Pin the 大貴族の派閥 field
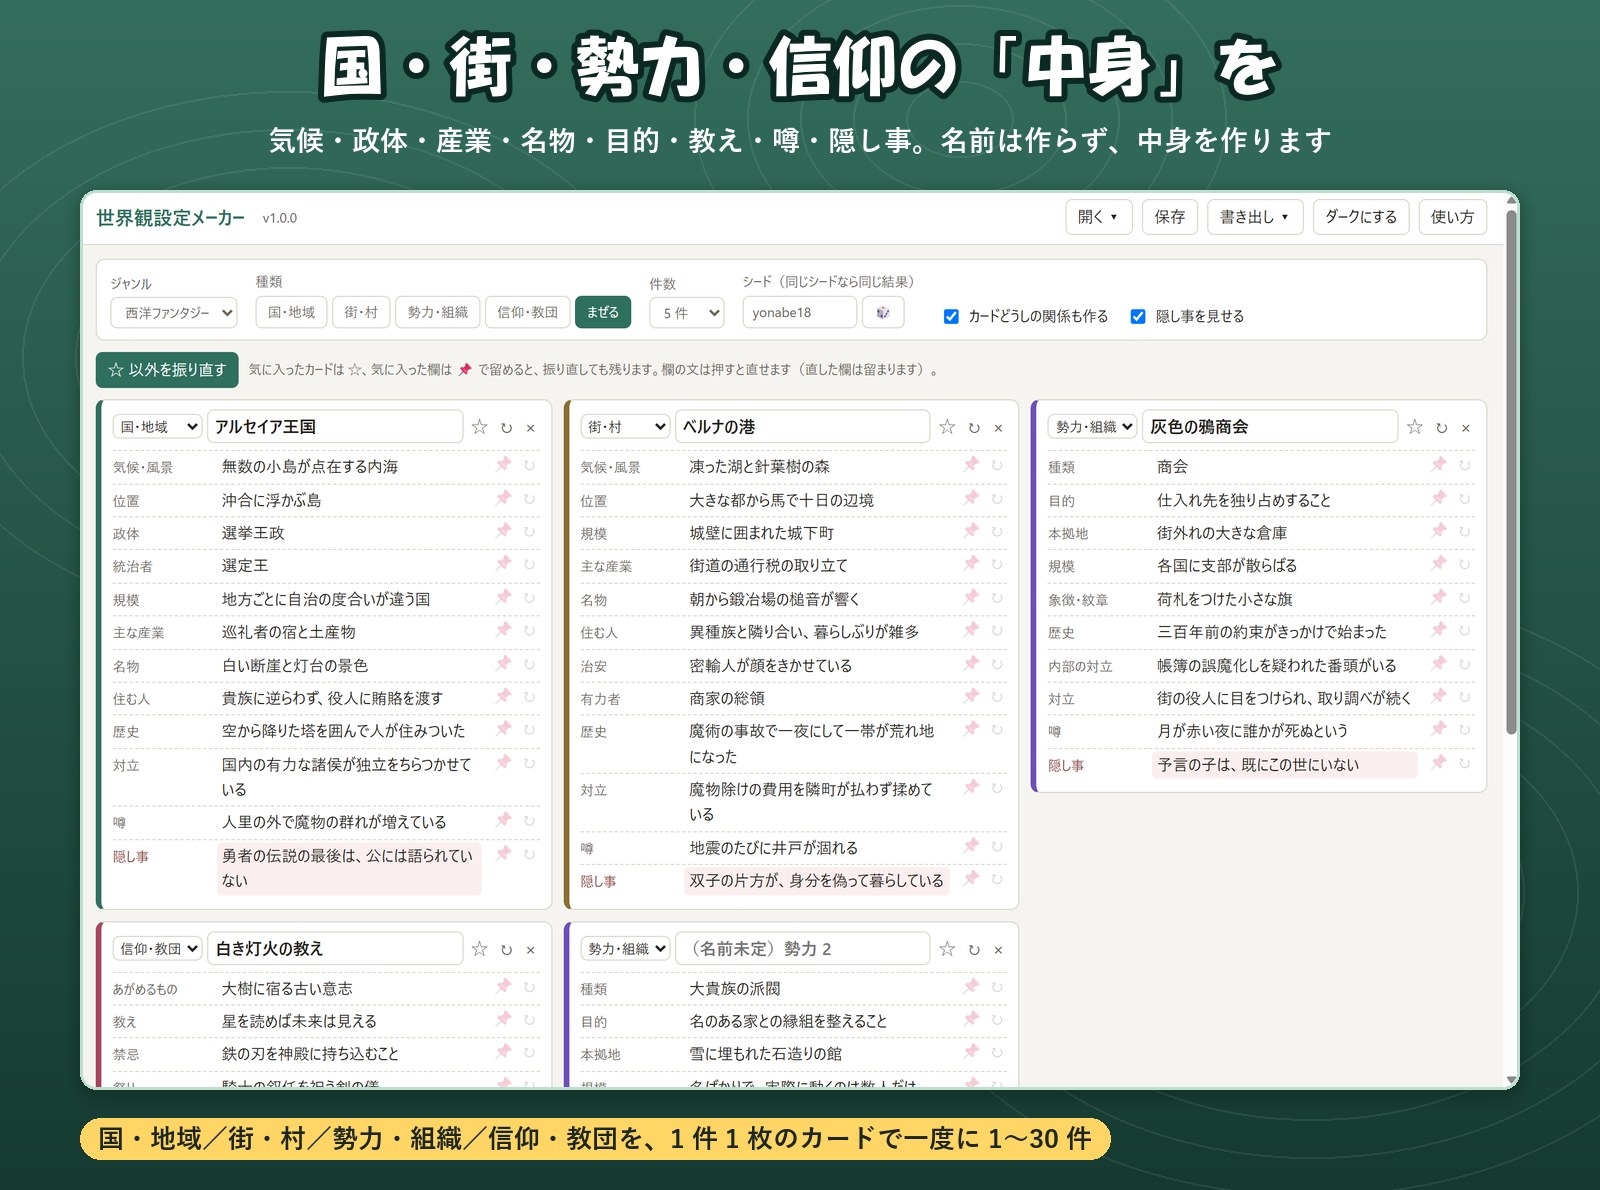 (971, 987)
